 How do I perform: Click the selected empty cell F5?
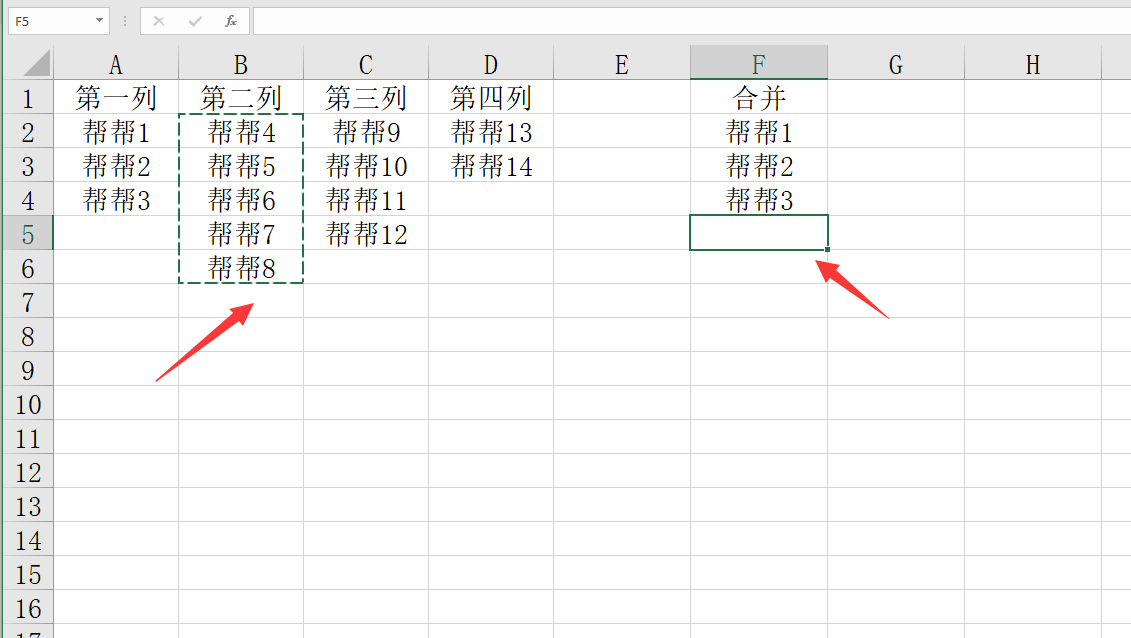pyautogui.click(x=759, y=233)
